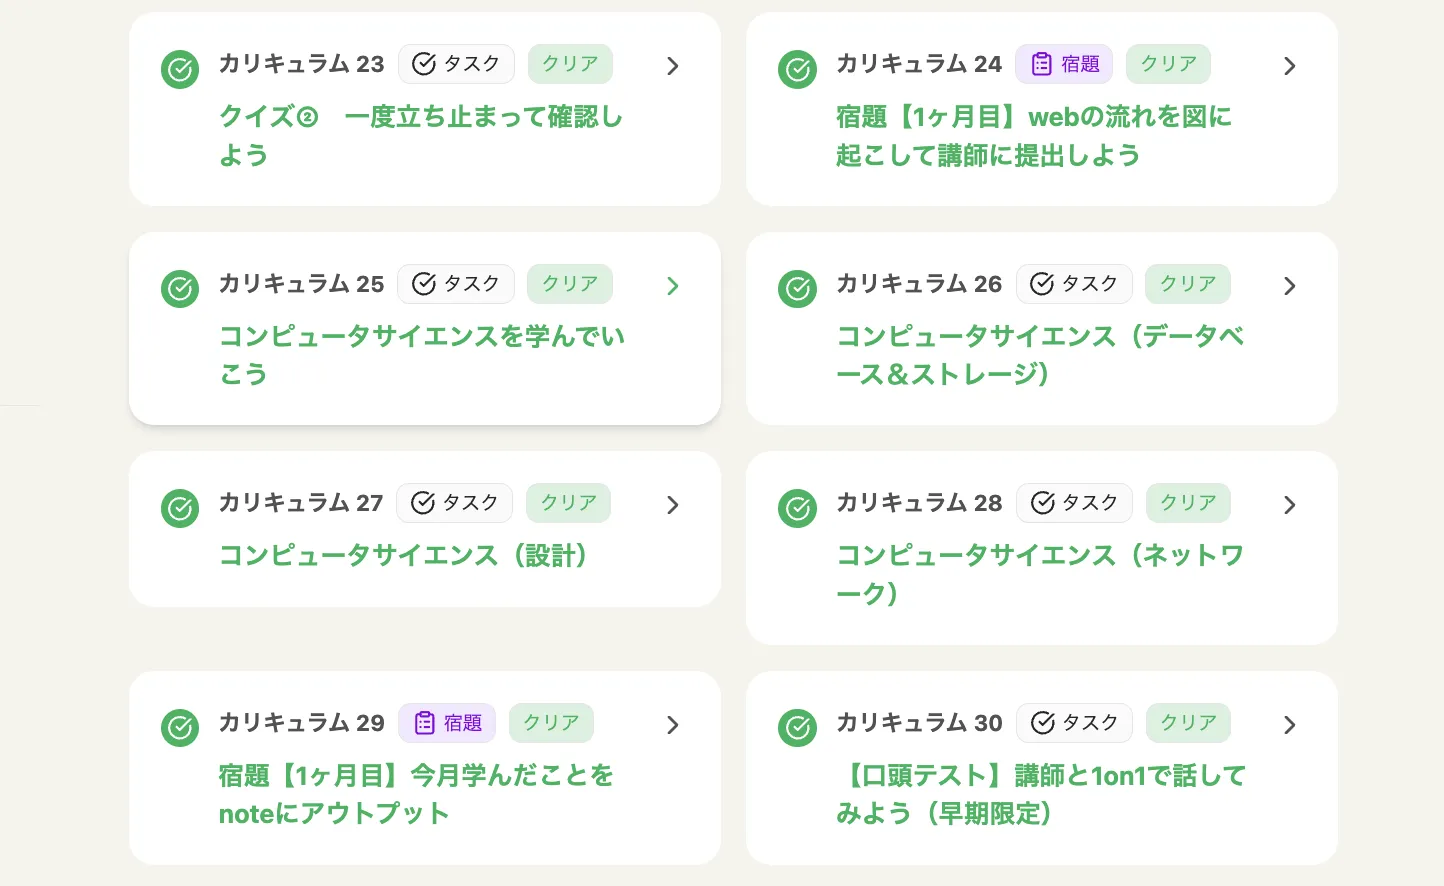Toggle the クリア status on カリキュラム 23
1444x886 pixels.
click(x=570, y=64)
